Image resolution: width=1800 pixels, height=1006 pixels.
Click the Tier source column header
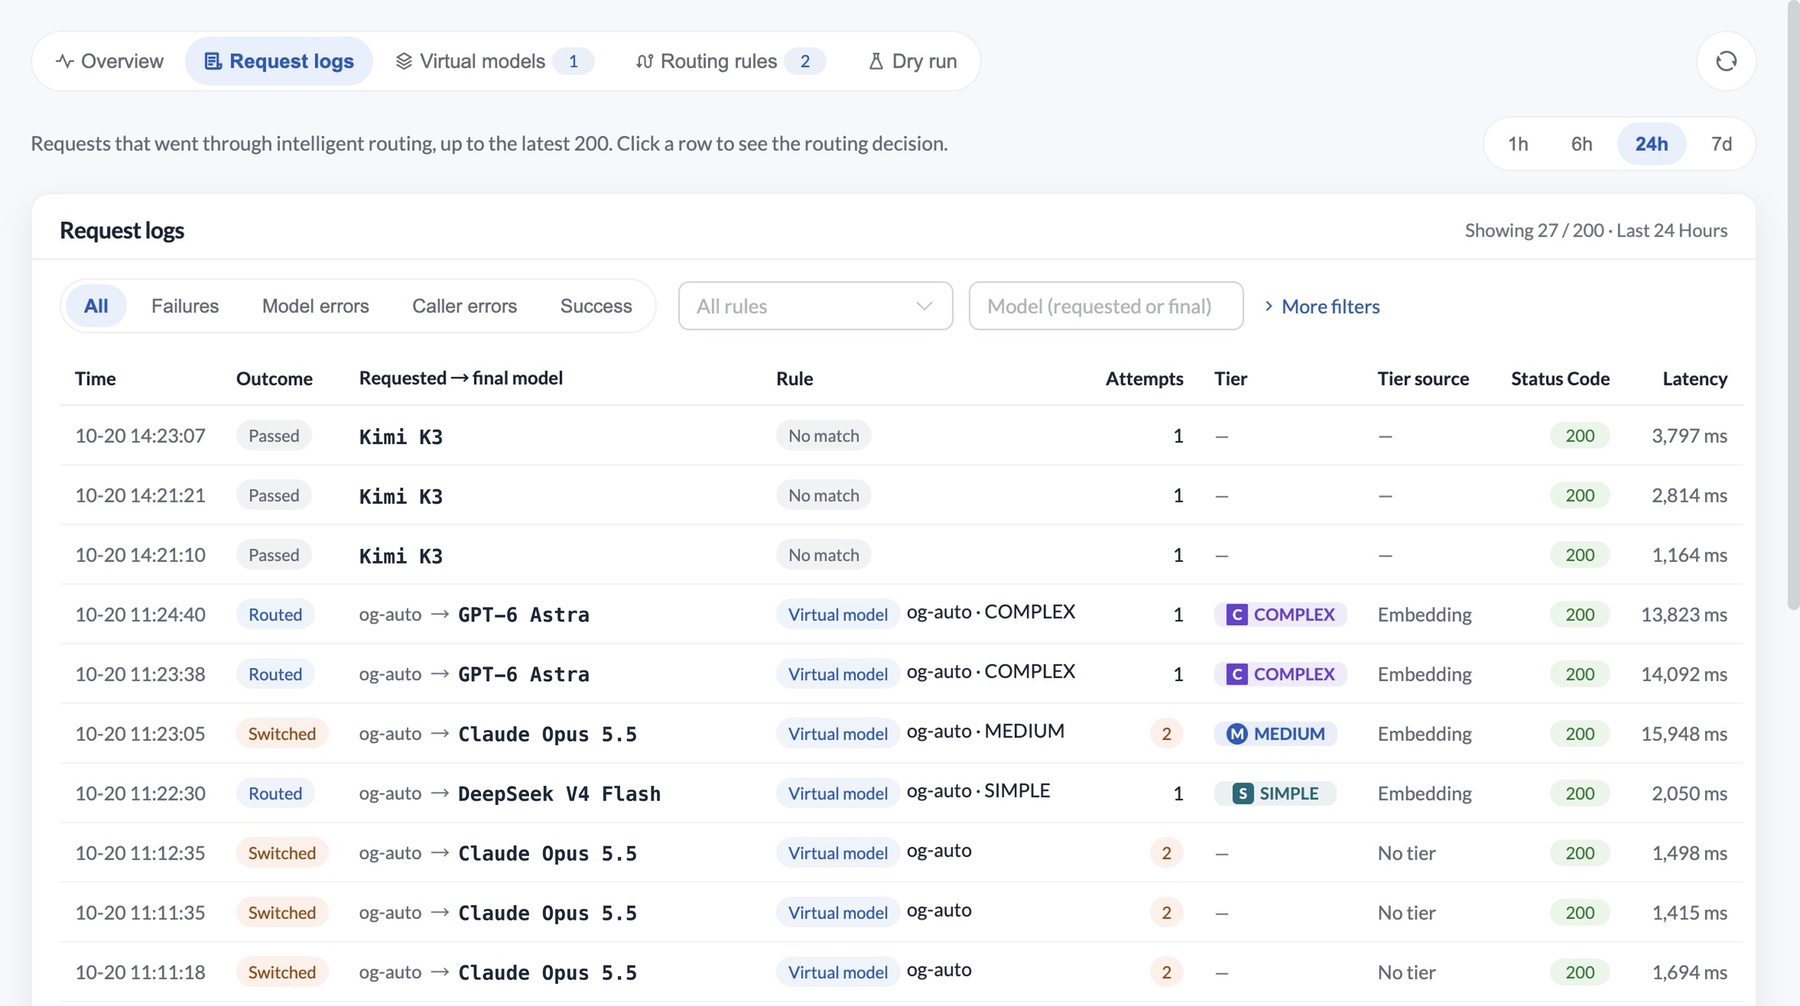tap(1423, 378)
